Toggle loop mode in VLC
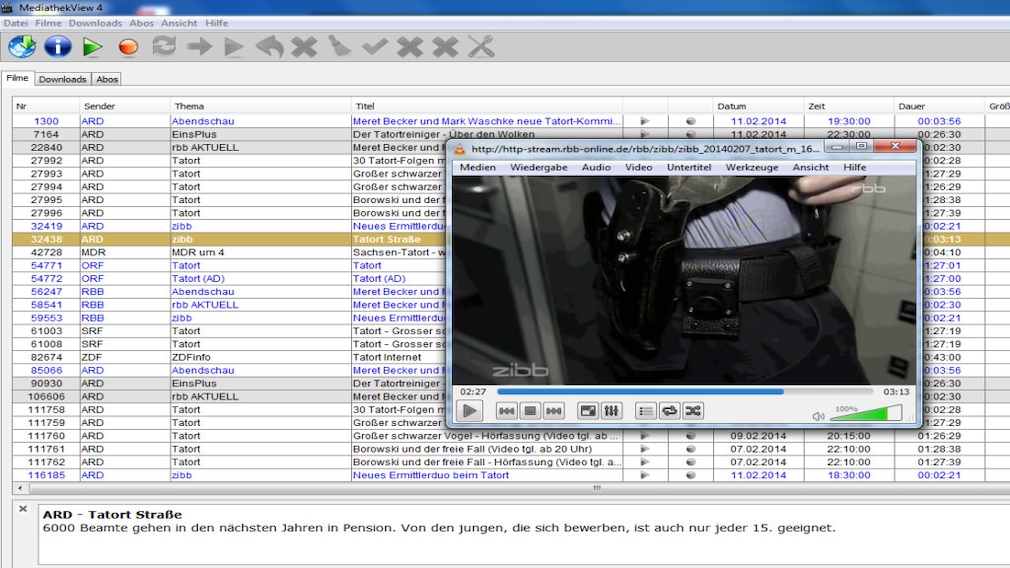1010x568 pixels. point(670,411)
